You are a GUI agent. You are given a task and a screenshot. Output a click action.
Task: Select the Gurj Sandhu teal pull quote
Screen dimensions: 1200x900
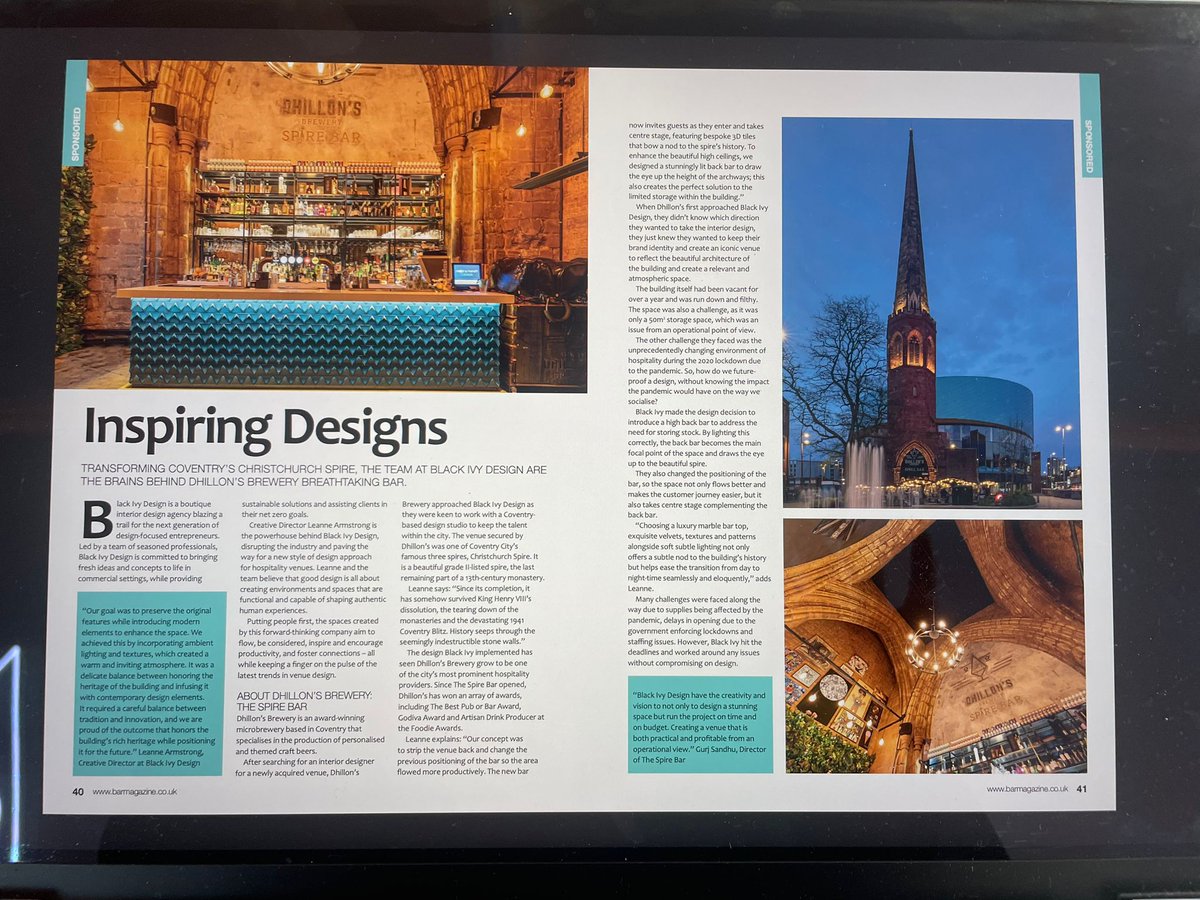(701, 724)
